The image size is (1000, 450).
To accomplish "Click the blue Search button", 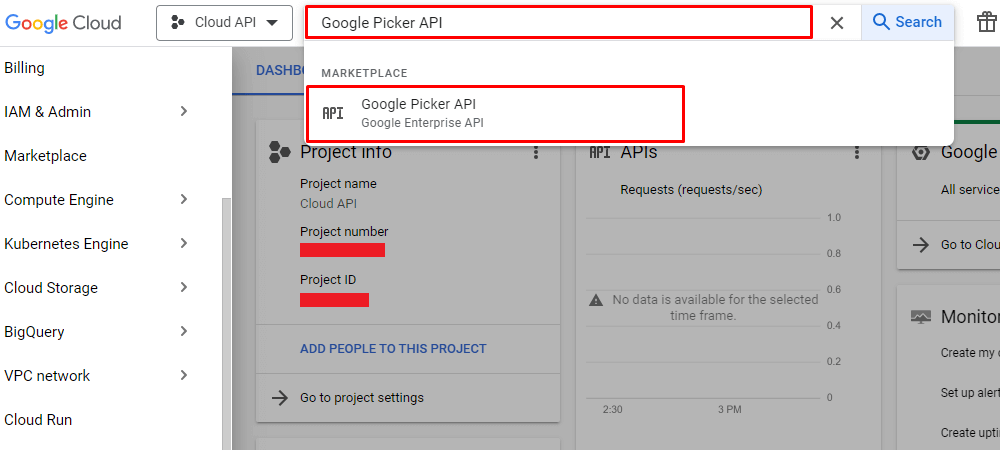I will click(x=908, y=22).
